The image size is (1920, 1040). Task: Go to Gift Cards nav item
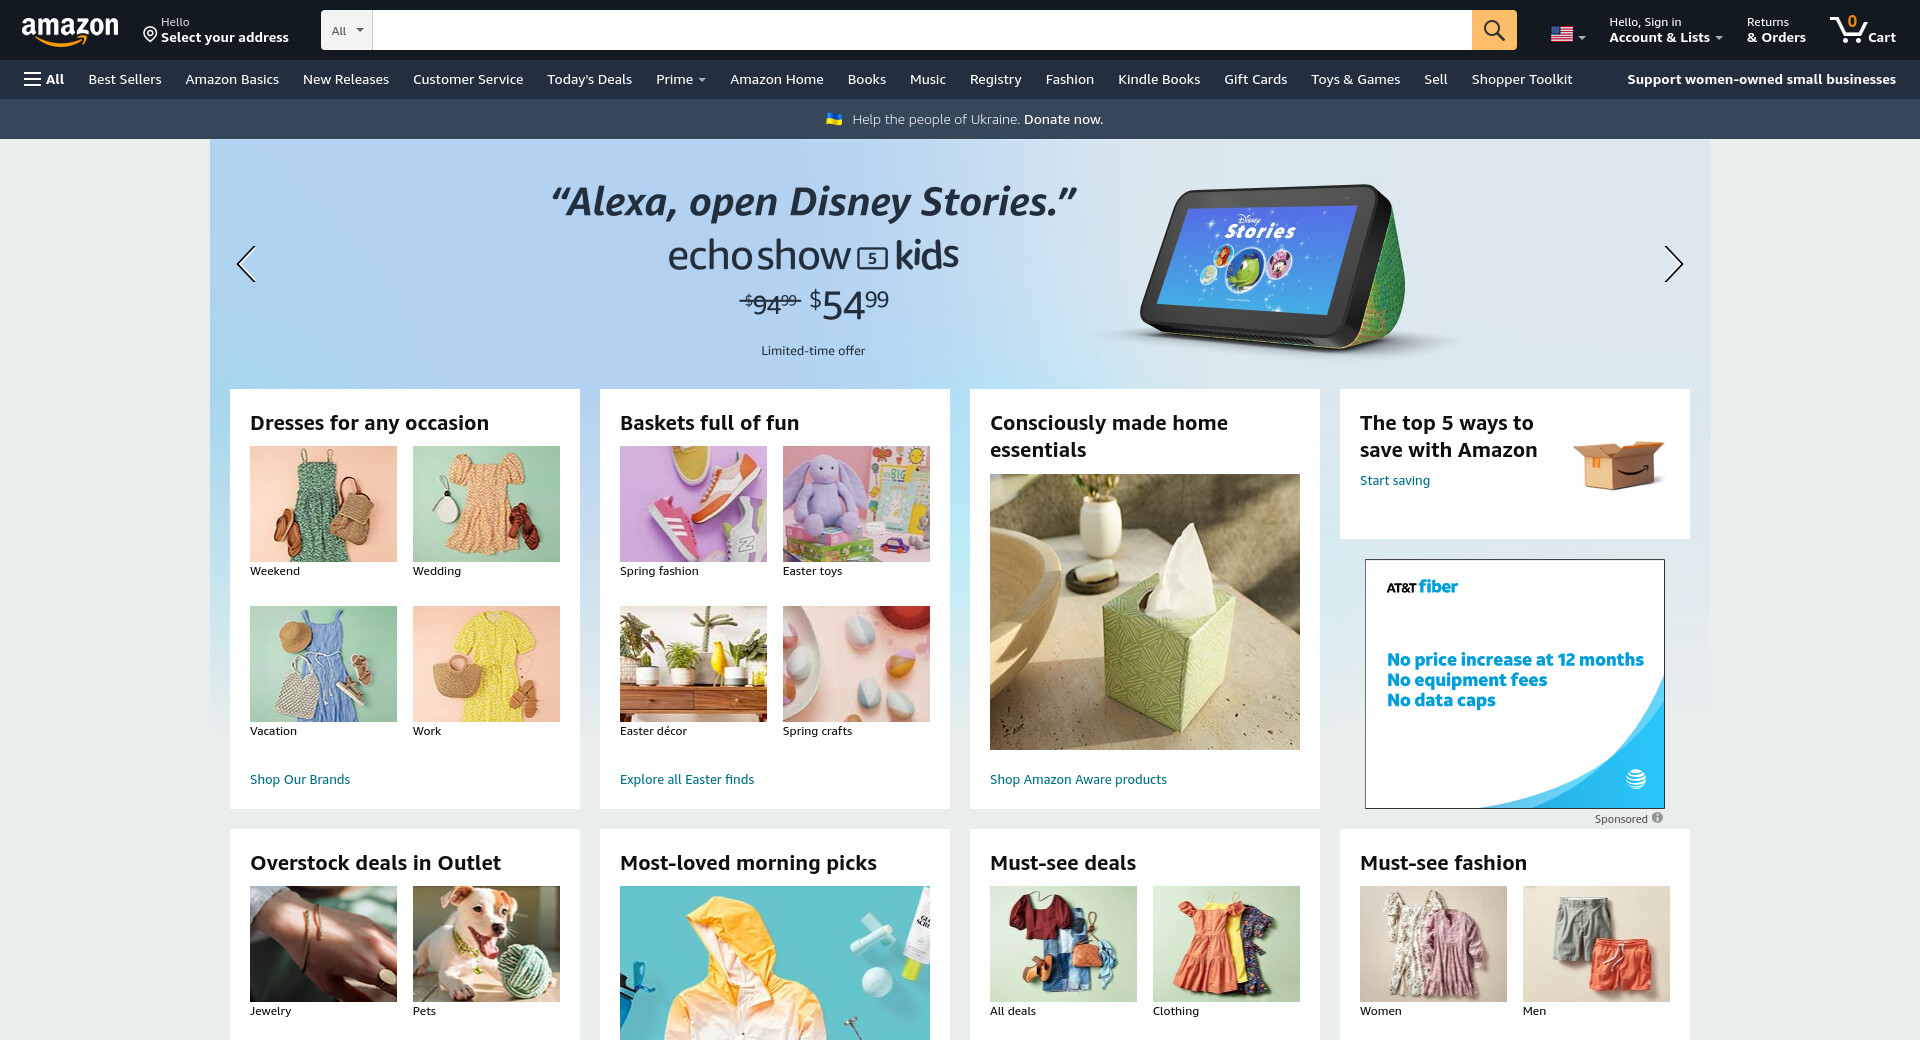pyautogui.click(x=1255, y=79)
